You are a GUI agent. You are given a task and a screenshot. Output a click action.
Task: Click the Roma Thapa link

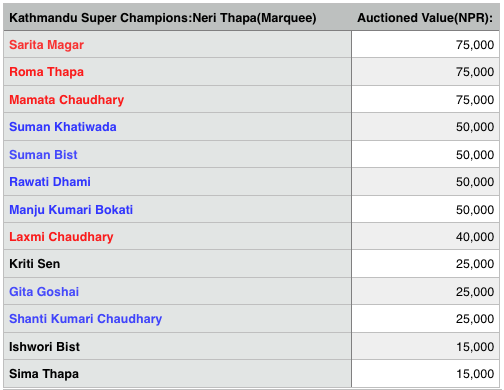(46, 72)
